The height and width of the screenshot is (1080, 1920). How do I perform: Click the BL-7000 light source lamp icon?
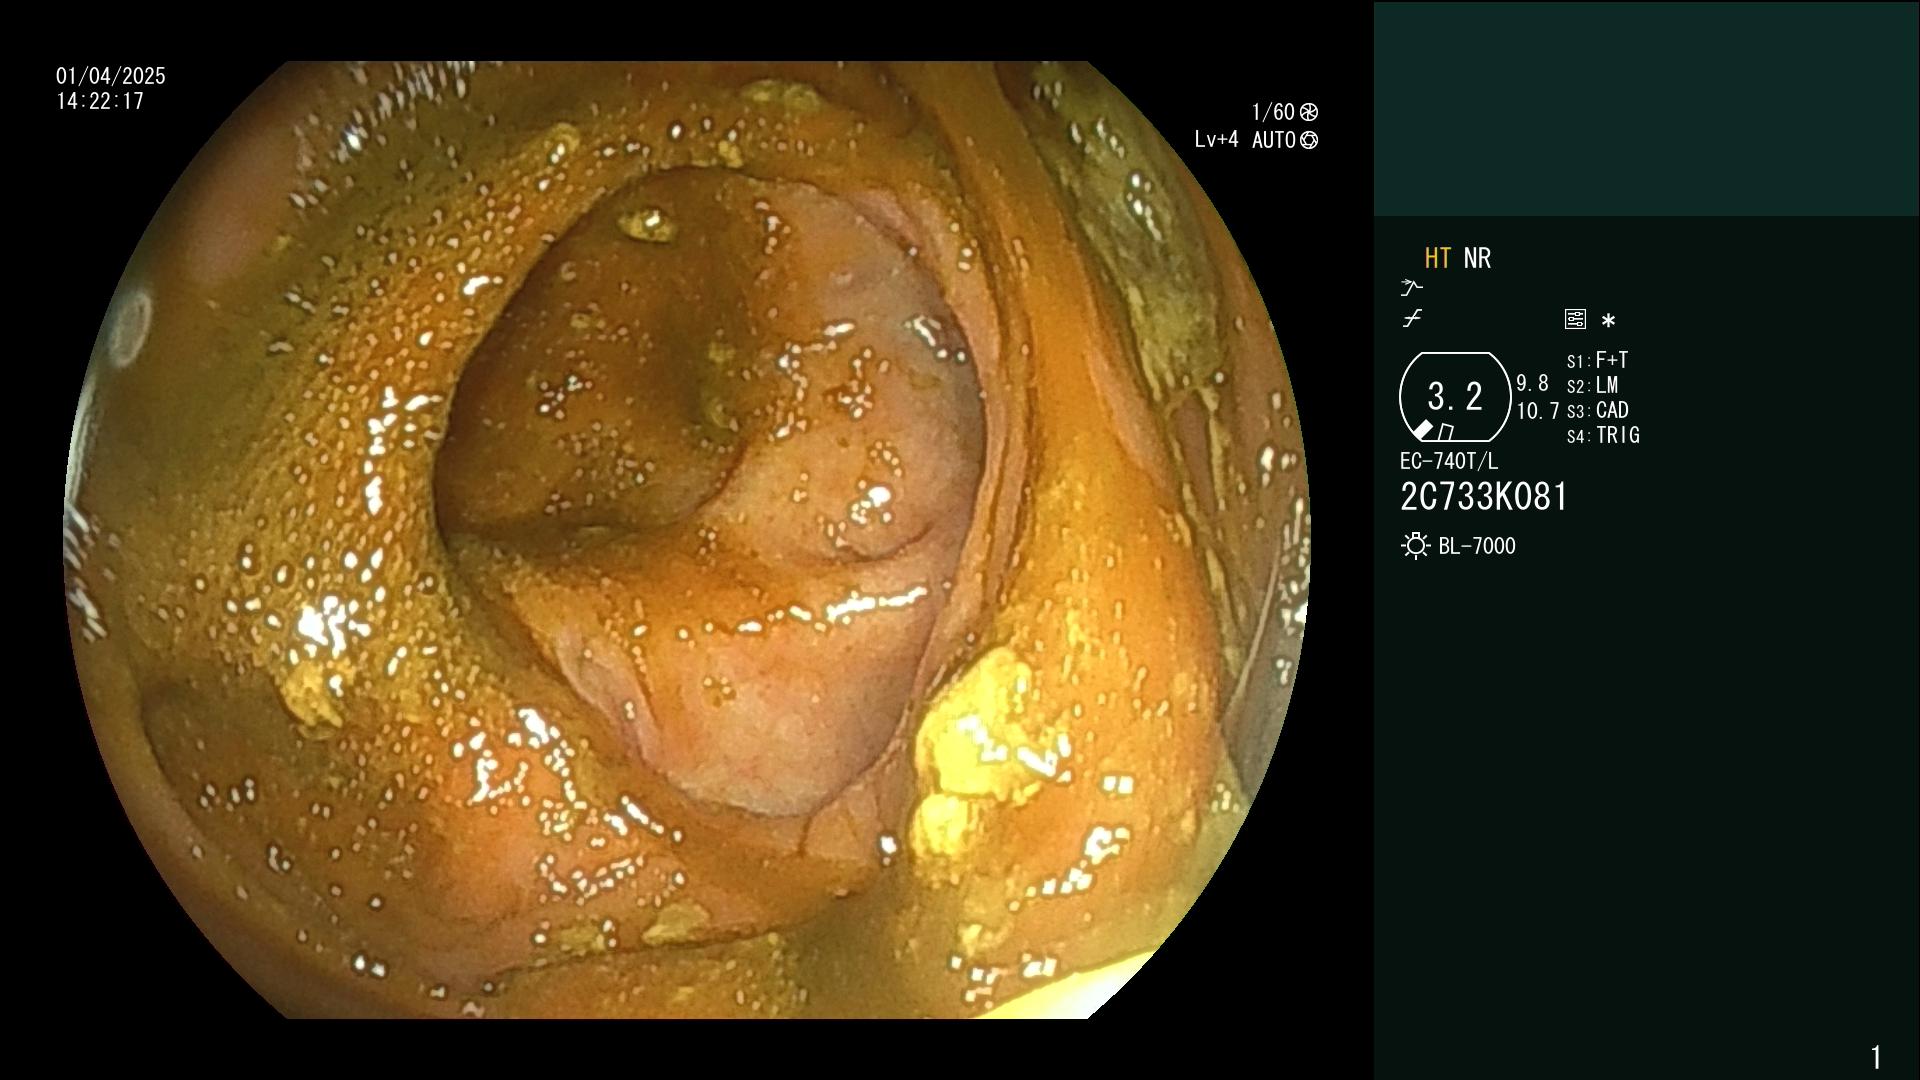(x=1415, y=546)
